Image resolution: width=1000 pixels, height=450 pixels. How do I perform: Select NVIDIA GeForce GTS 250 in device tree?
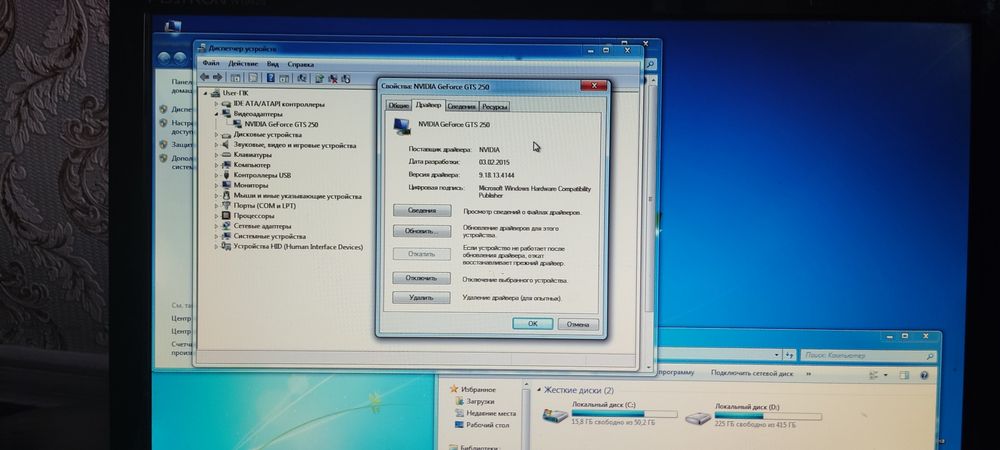(281, 124)
